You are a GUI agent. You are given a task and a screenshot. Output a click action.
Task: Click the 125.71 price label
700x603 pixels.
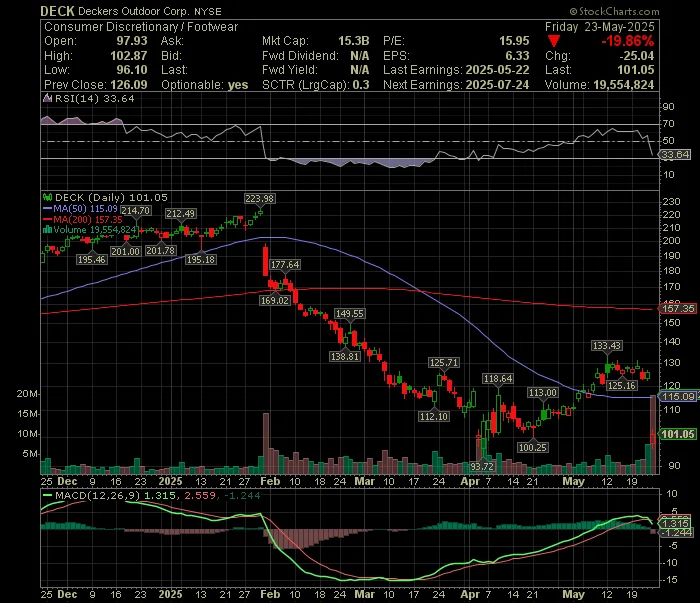coord(444,362)
